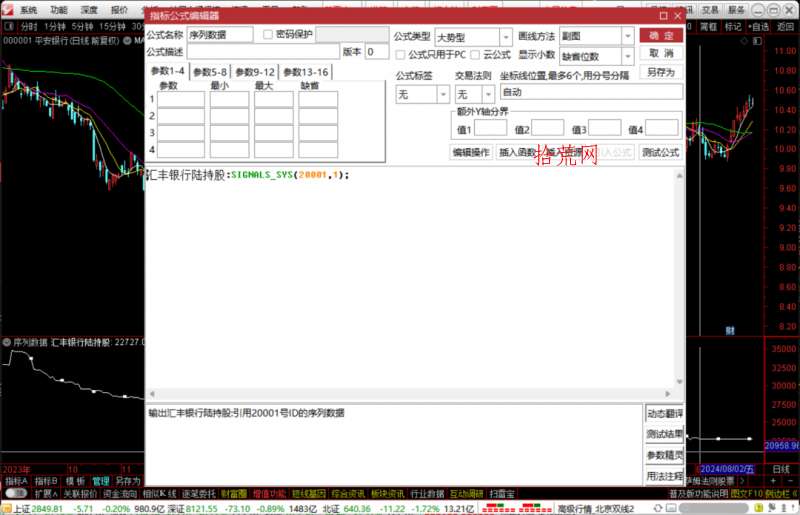Click the diamond icon at chart top right

(744, 41)
